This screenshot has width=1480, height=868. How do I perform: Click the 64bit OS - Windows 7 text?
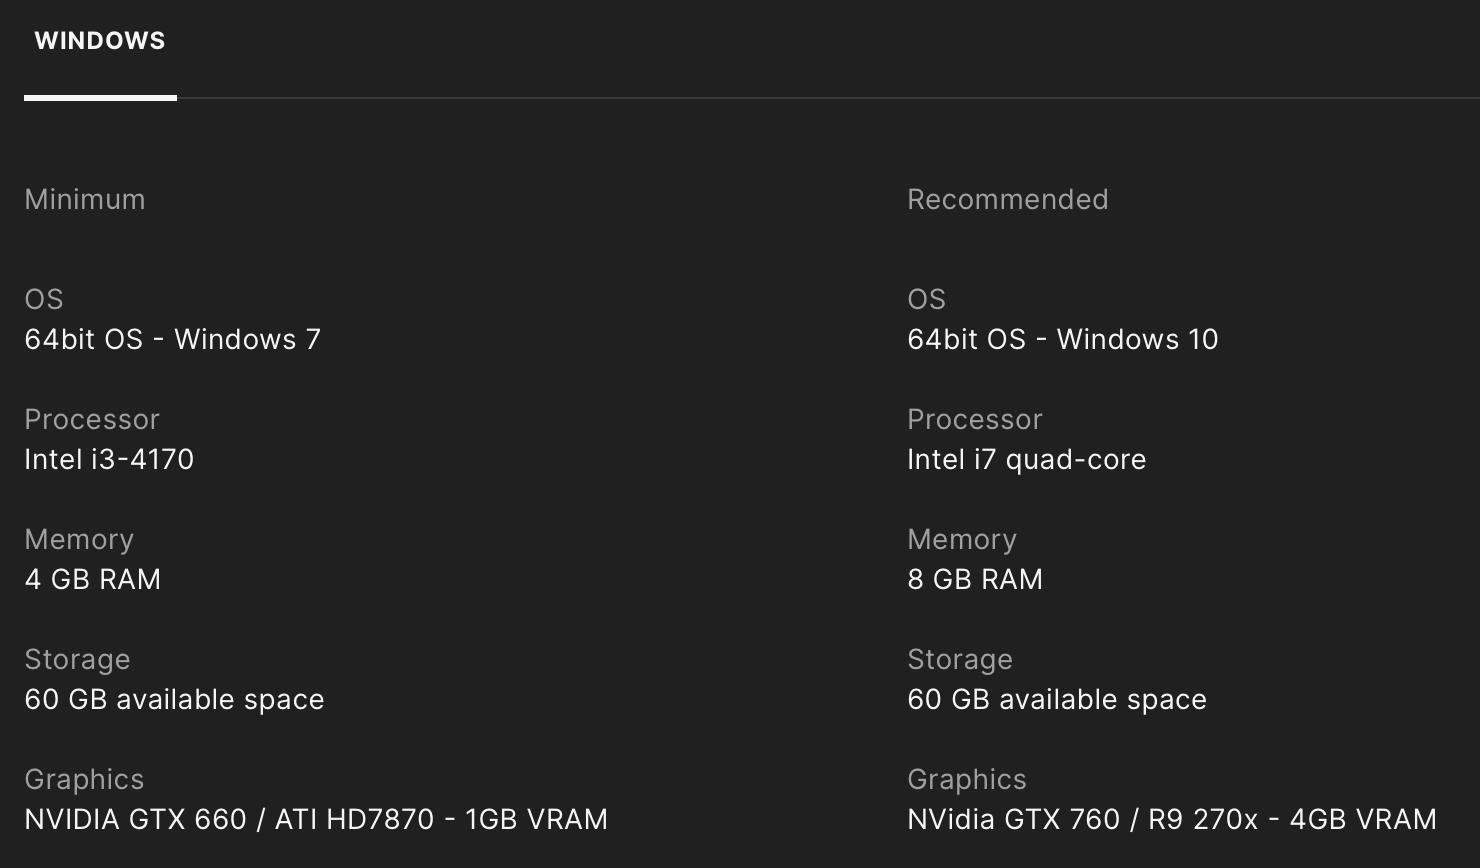[172, 339]
